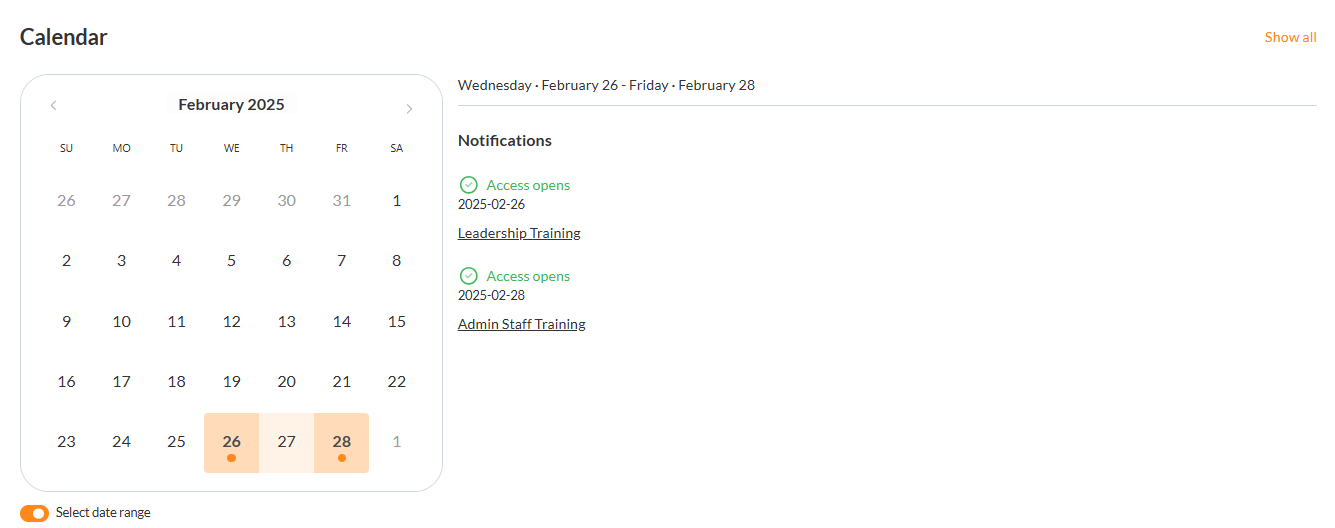The height and width of the screenshot is (528, 1335).
Task: Pick February 14 in the calendar
Action: 342,322
